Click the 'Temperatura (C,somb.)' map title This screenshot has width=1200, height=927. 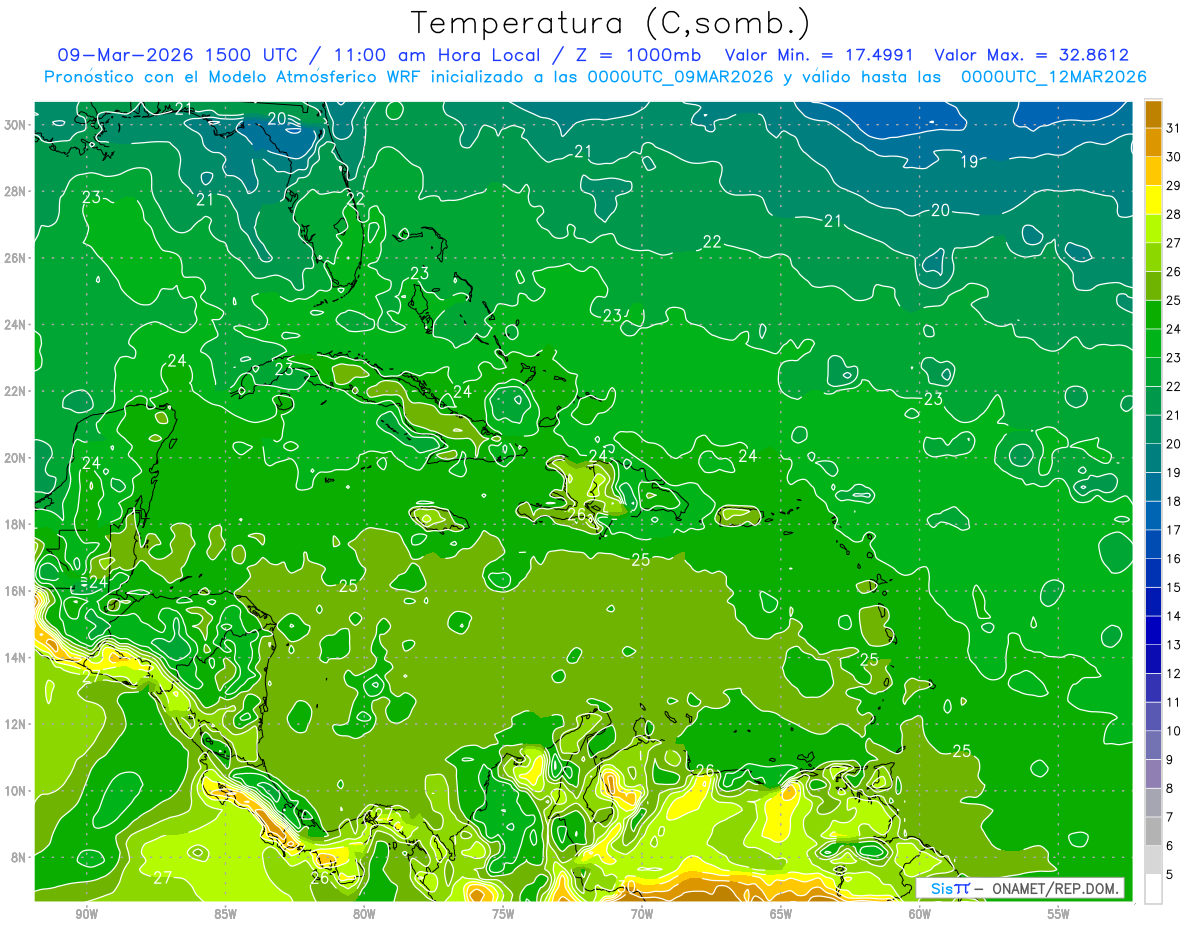[610, 23]
